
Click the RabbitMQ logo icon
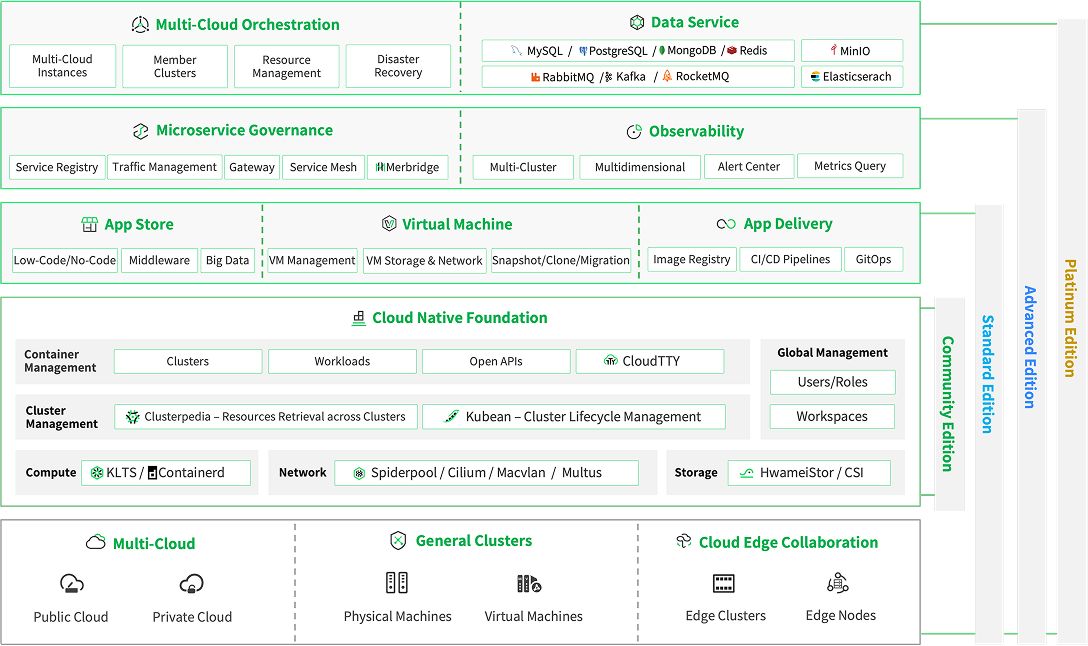(x=535, y=77)
